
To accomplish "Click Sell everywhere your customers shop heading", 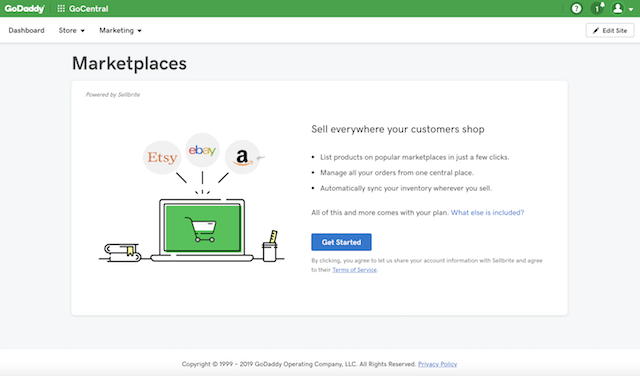I will (398, 129).
